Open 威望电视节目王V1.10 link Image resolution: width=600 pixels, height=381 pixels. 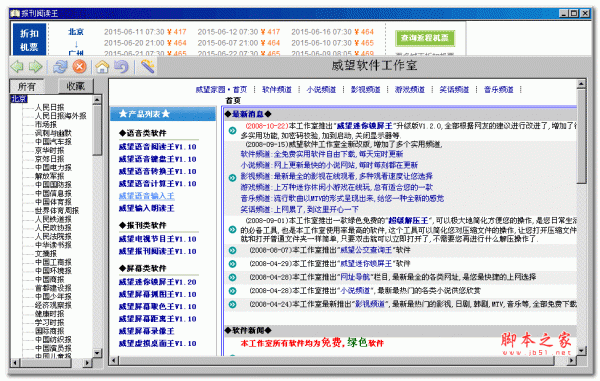coord(157,239)
